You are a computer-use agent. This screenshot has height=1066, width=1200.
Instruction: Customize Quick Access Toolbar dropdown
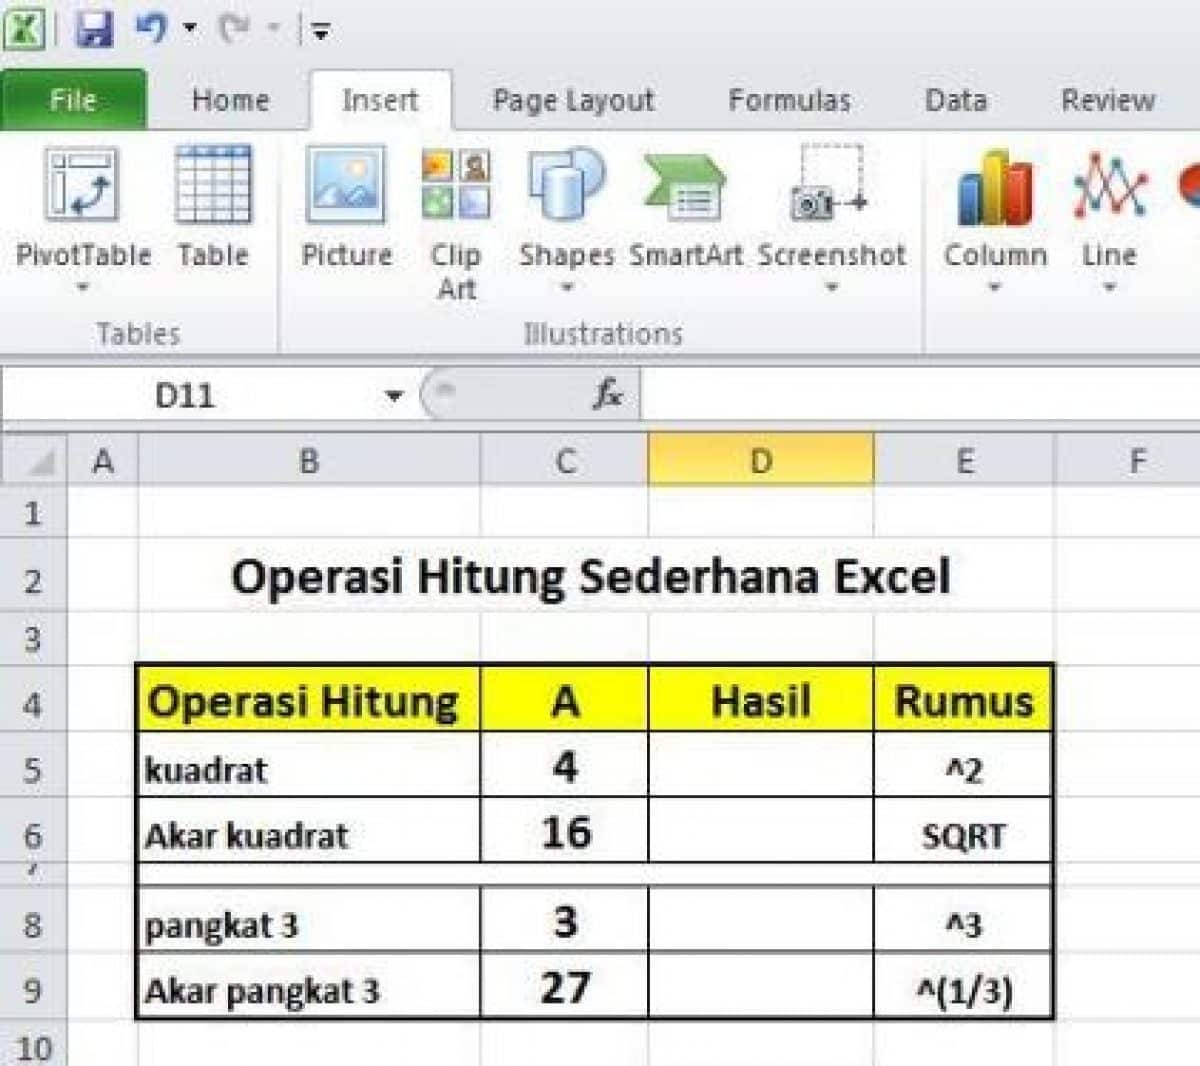320,32
